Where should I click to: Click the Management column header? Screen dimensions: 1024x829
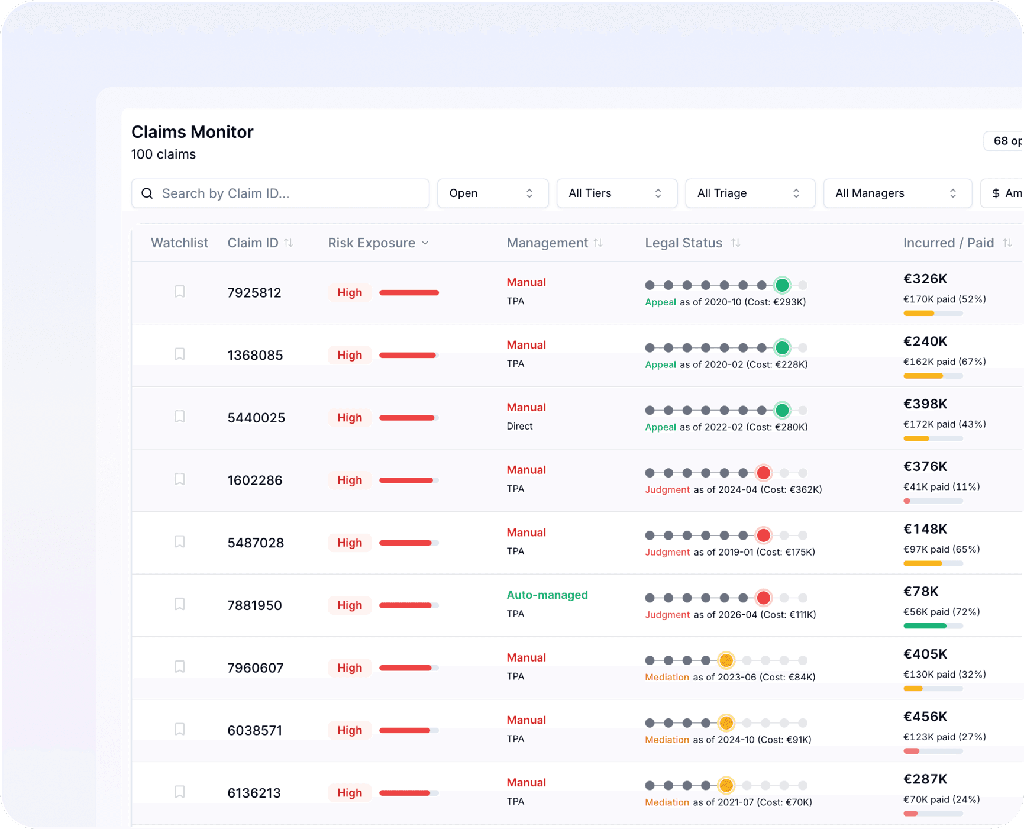point(547,243)
